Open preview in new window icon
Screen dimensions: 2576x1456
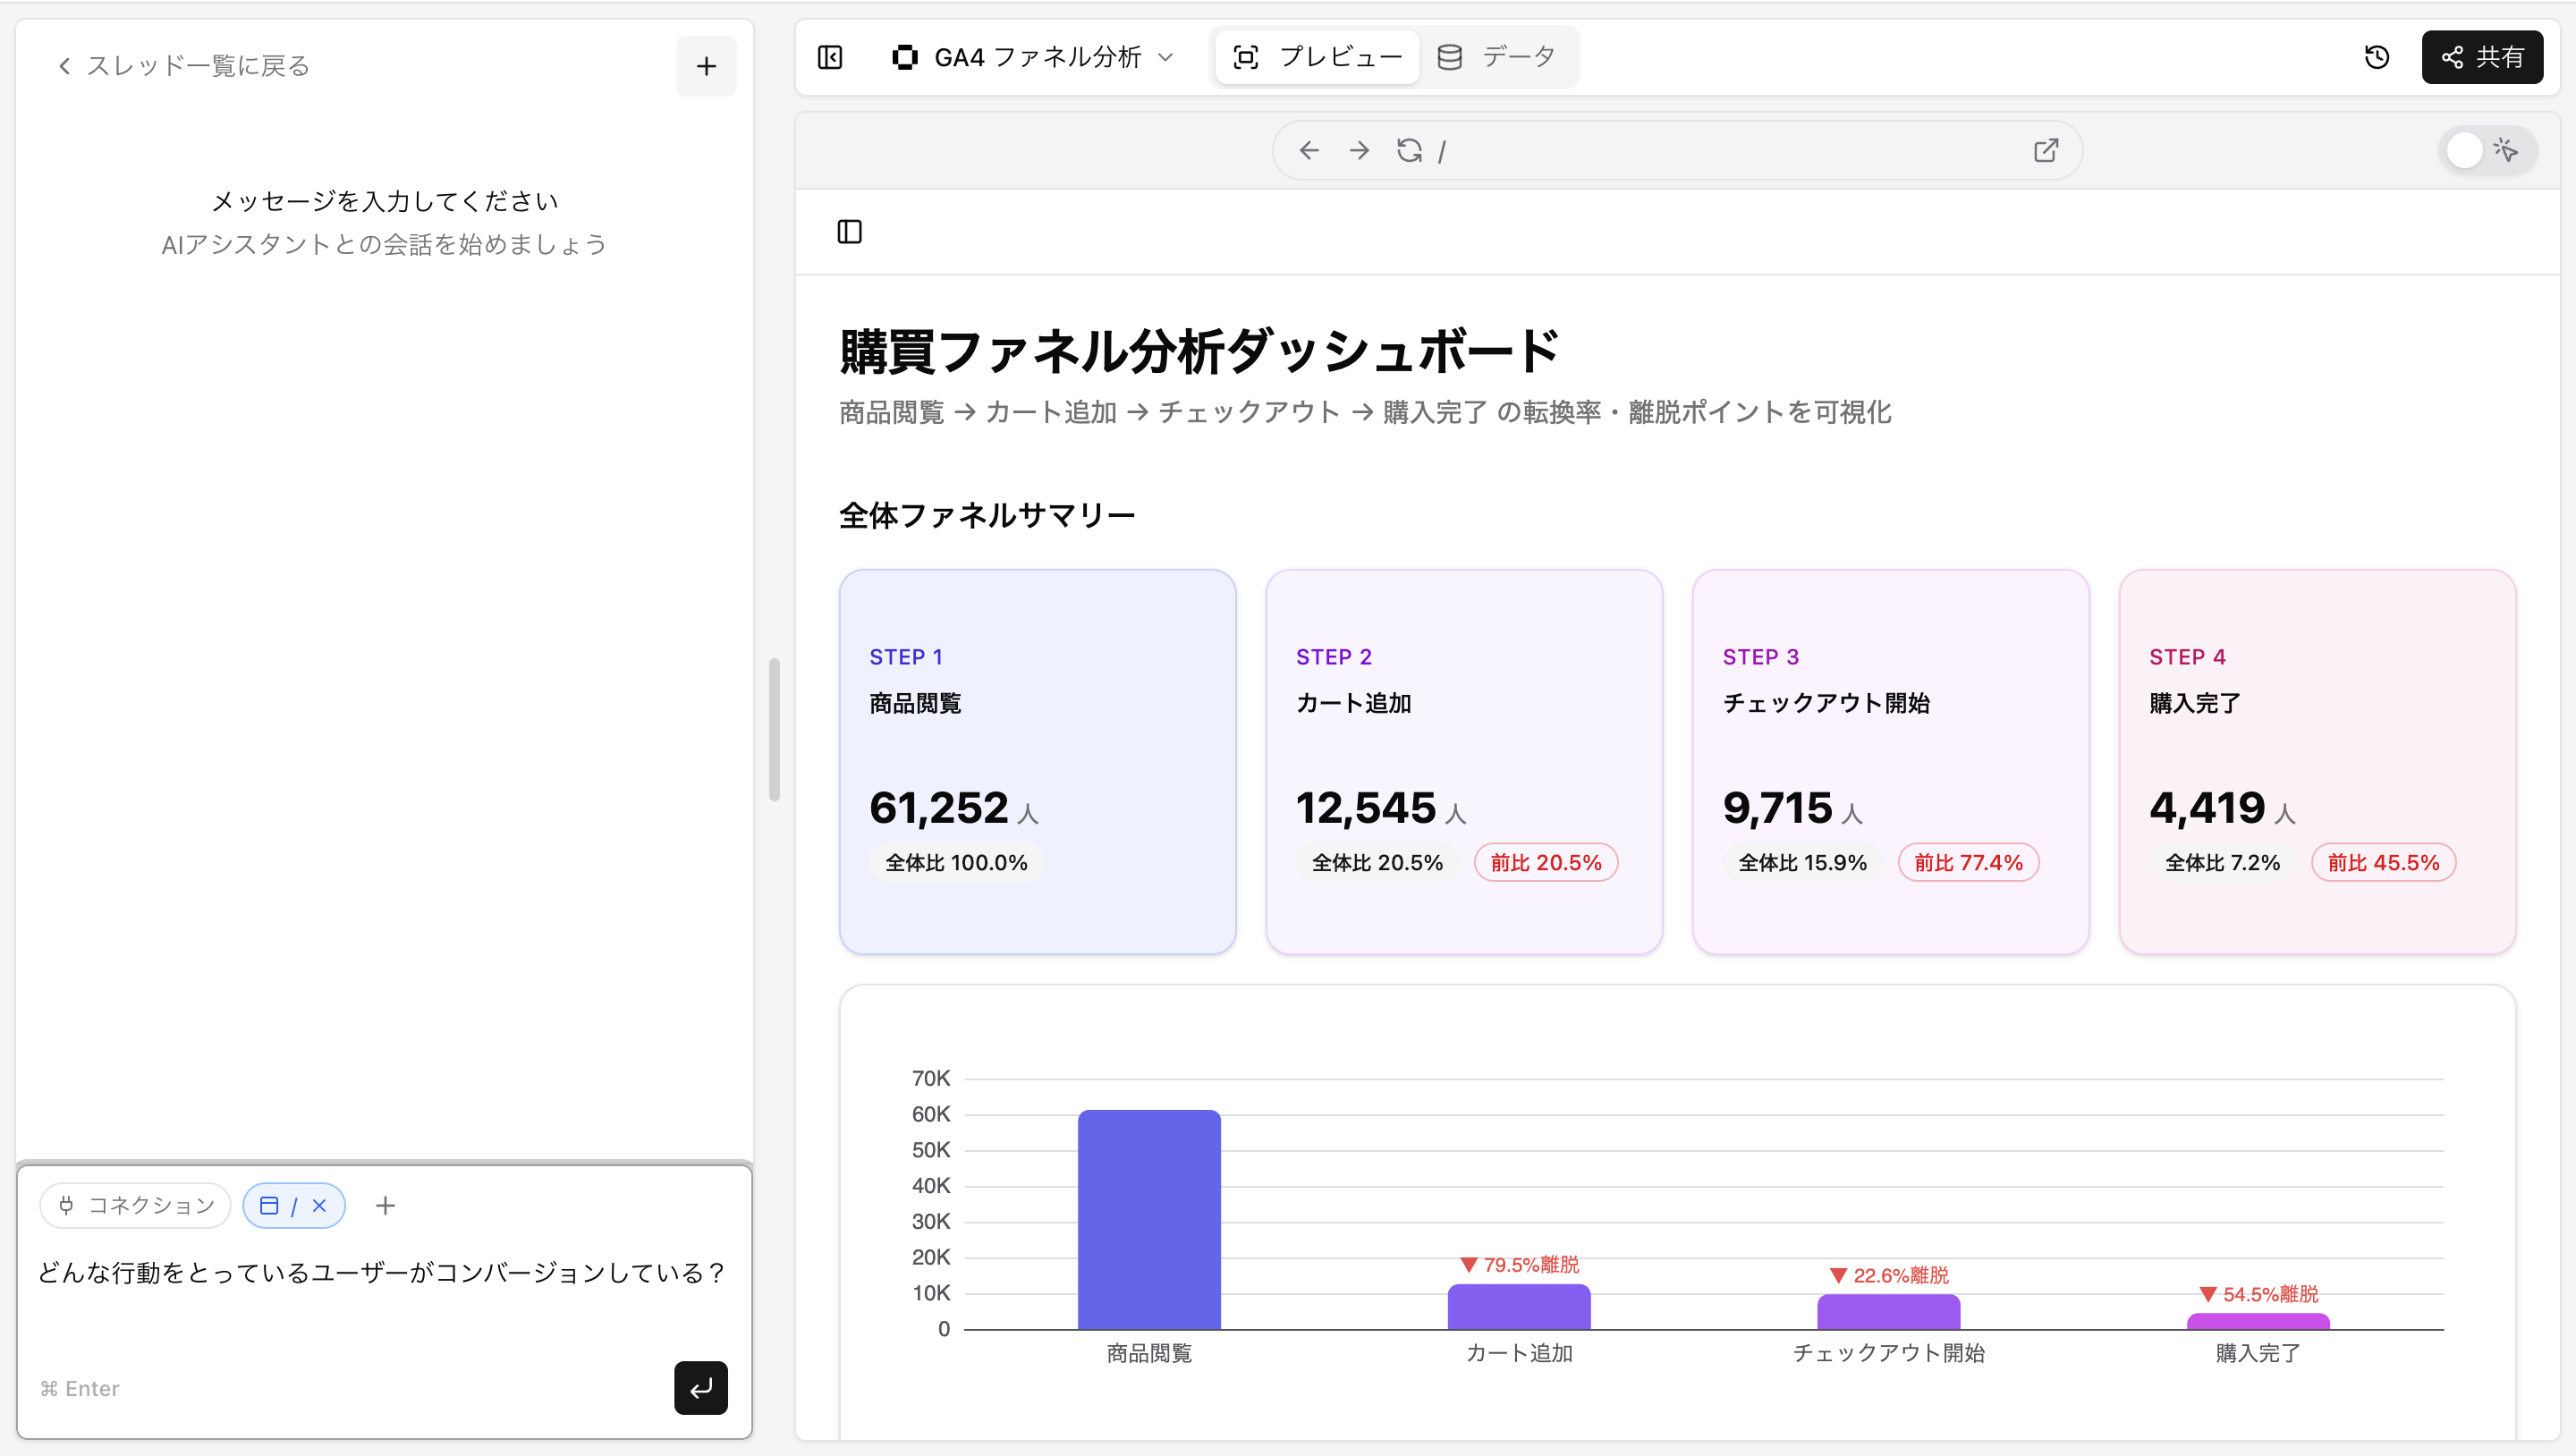click(x=2046, y=151)
